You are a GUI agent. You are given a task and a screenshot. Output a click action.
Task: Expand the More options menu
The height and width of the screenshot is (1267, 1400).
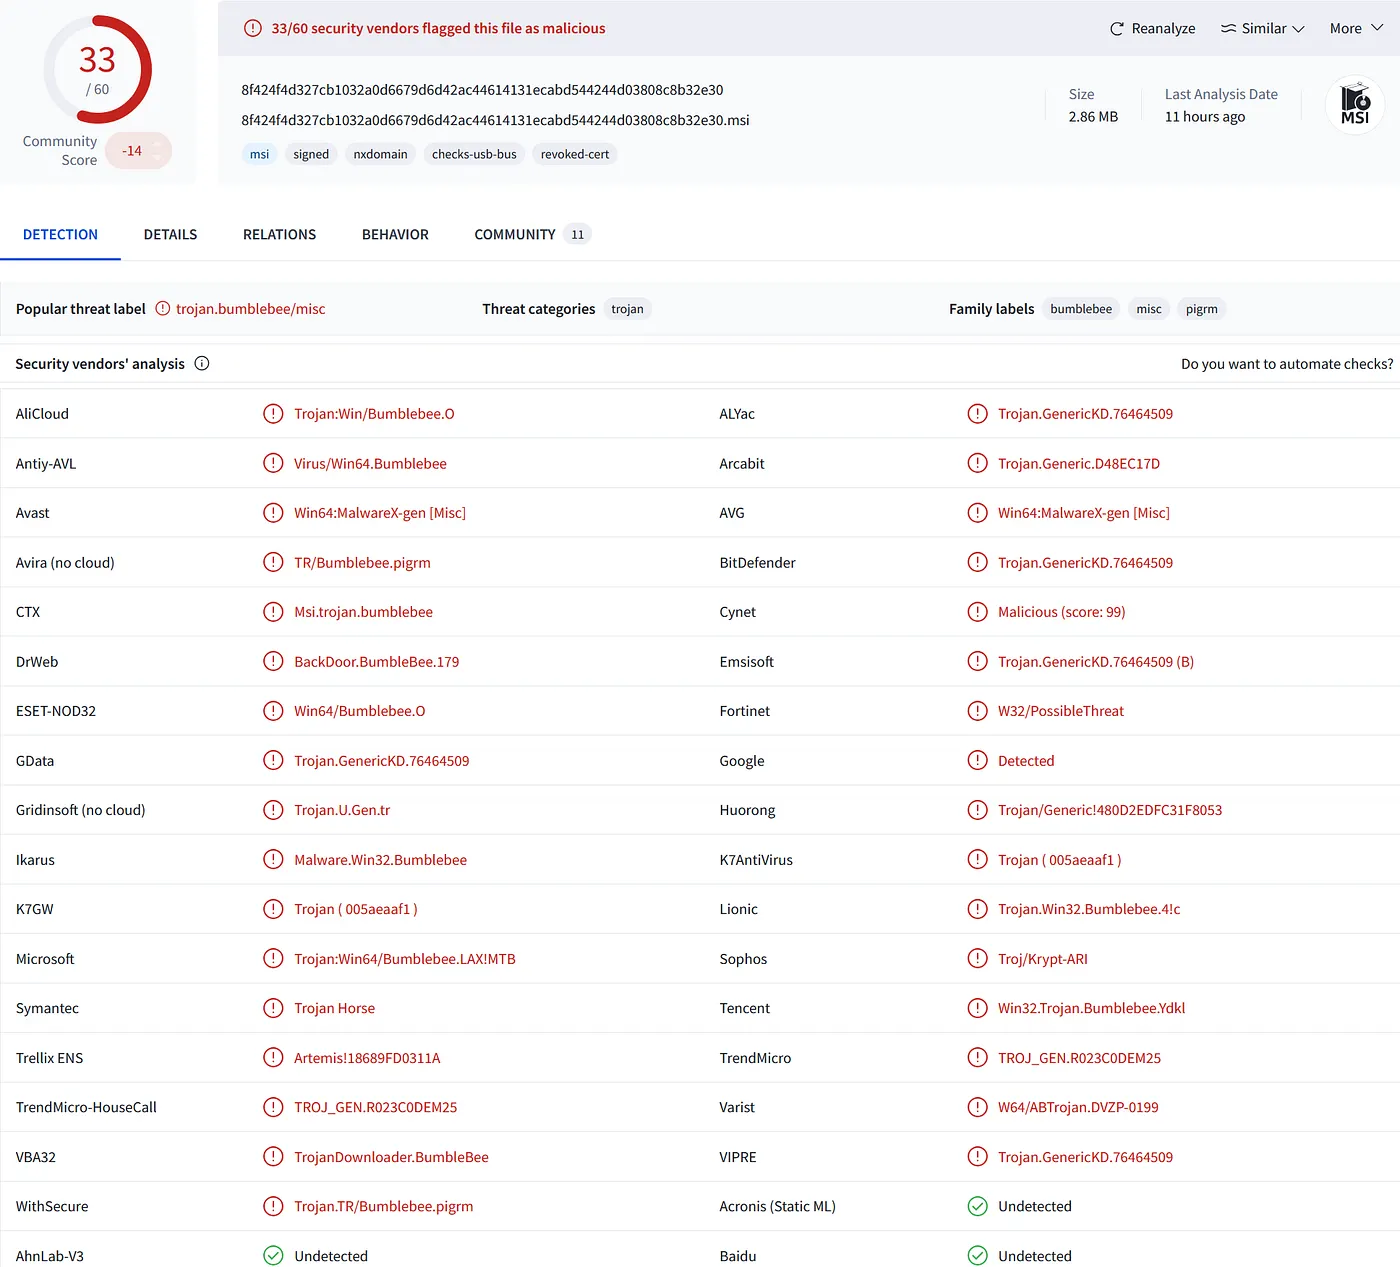(x=1355, y=28)
